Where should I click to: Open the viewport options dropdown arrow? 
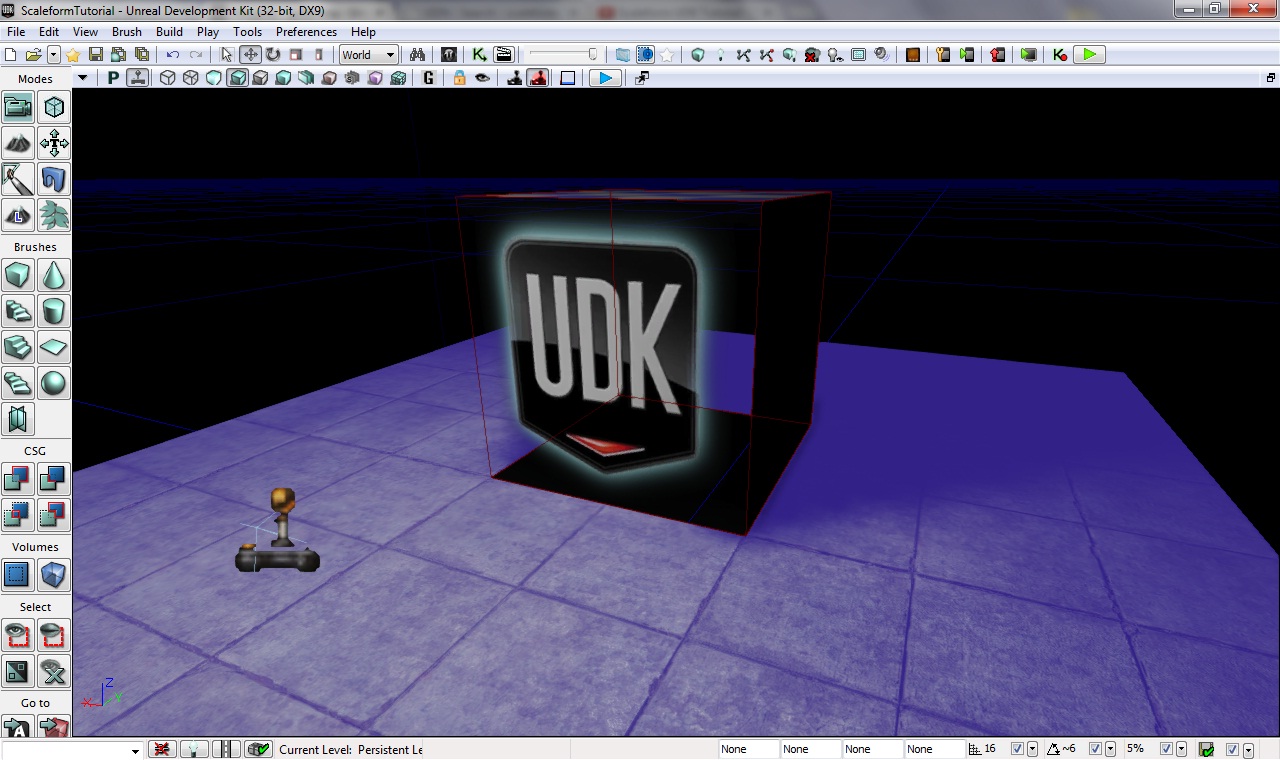click(83, 78)
